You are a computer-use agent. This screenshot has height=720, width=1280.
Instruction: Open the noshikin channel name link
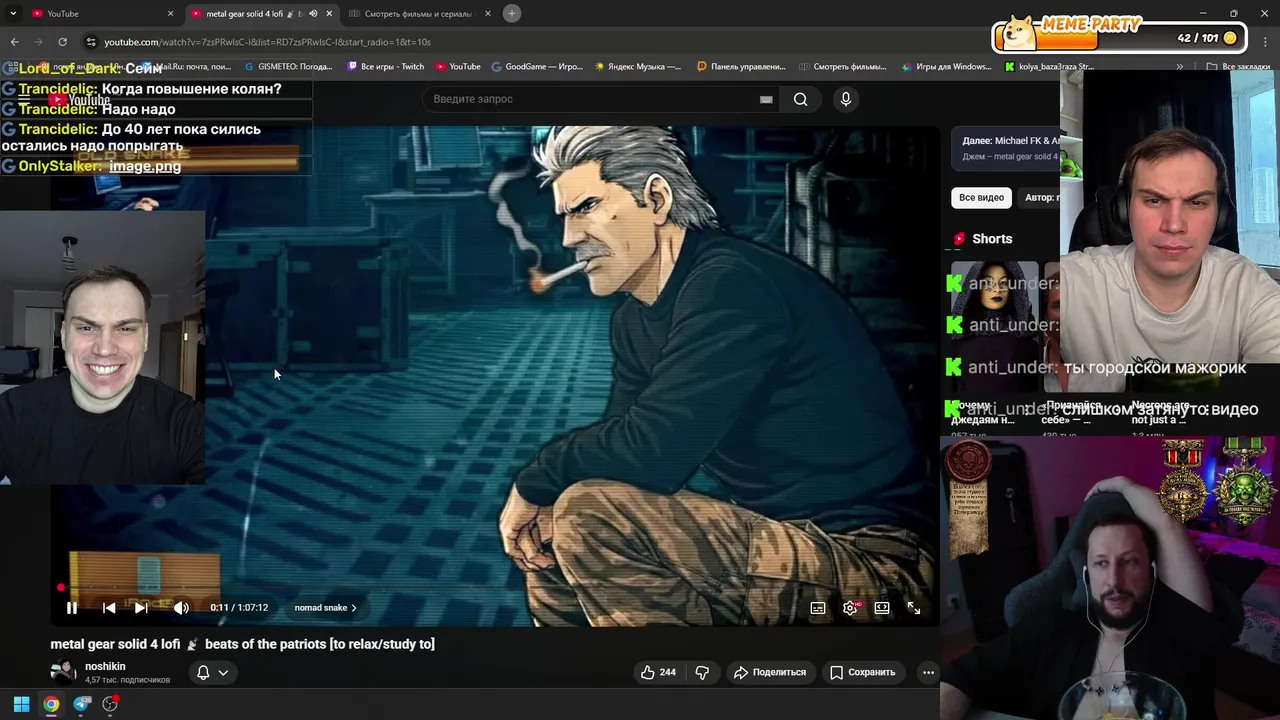click(x=105, y=666)
